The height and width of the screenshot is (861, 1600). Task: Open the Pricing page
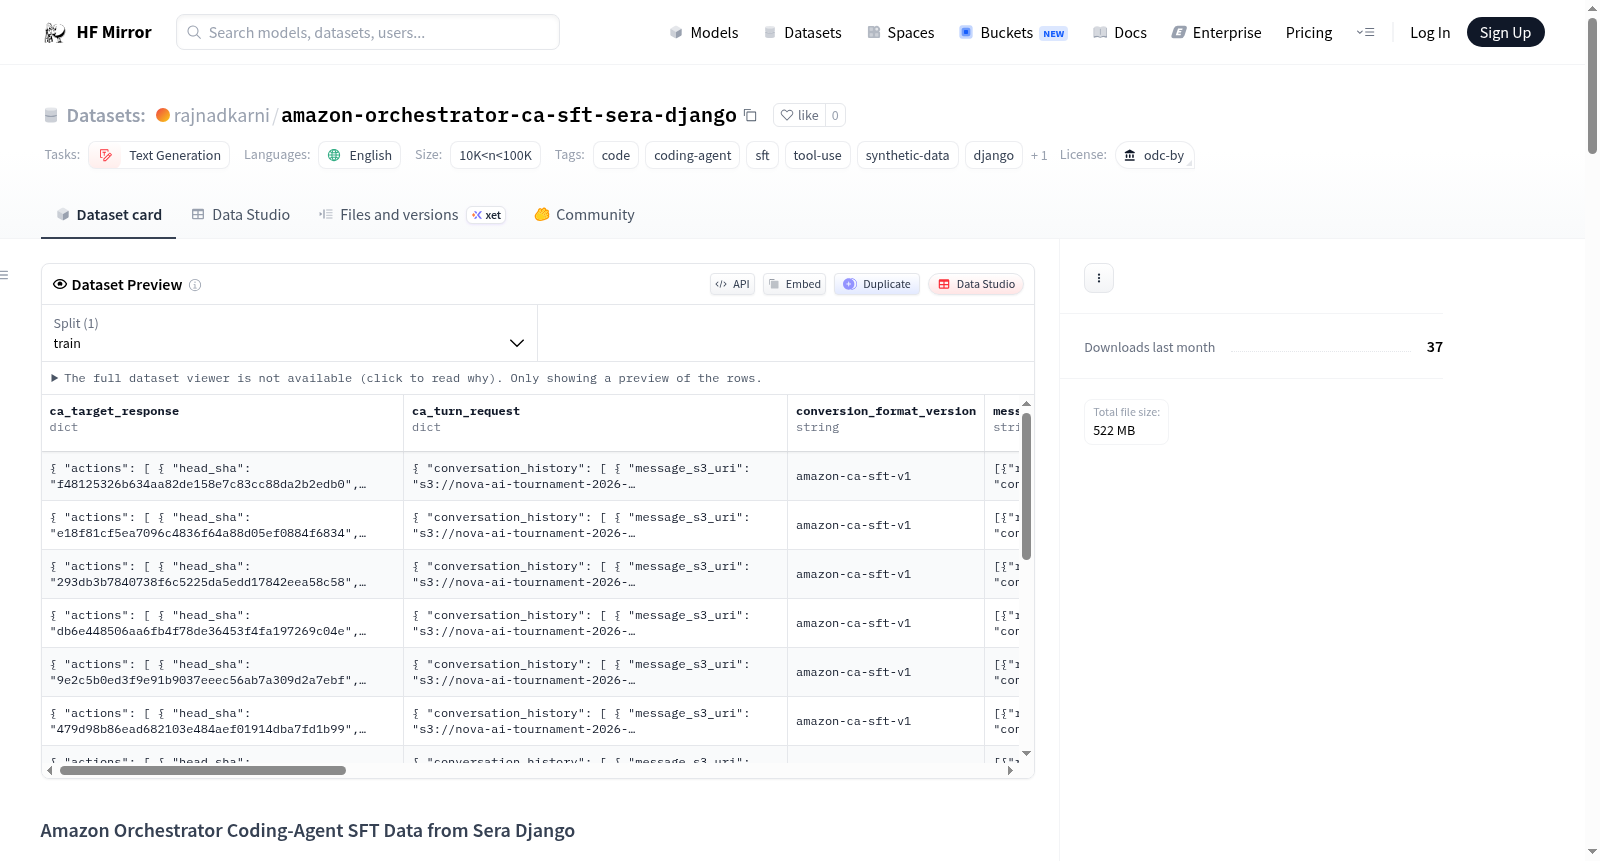[1309, 33]
